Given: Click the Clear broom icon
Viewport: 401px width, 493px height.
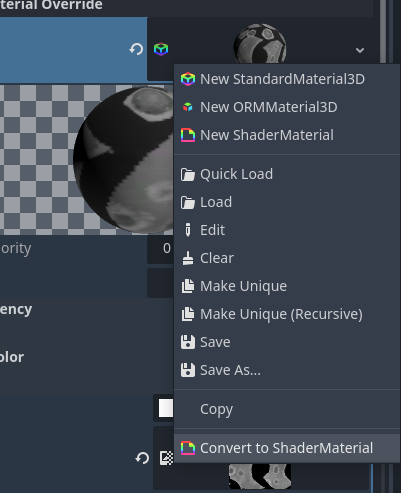Looking at the screenshot, I should pyautogui.click(x=188, y=258).
